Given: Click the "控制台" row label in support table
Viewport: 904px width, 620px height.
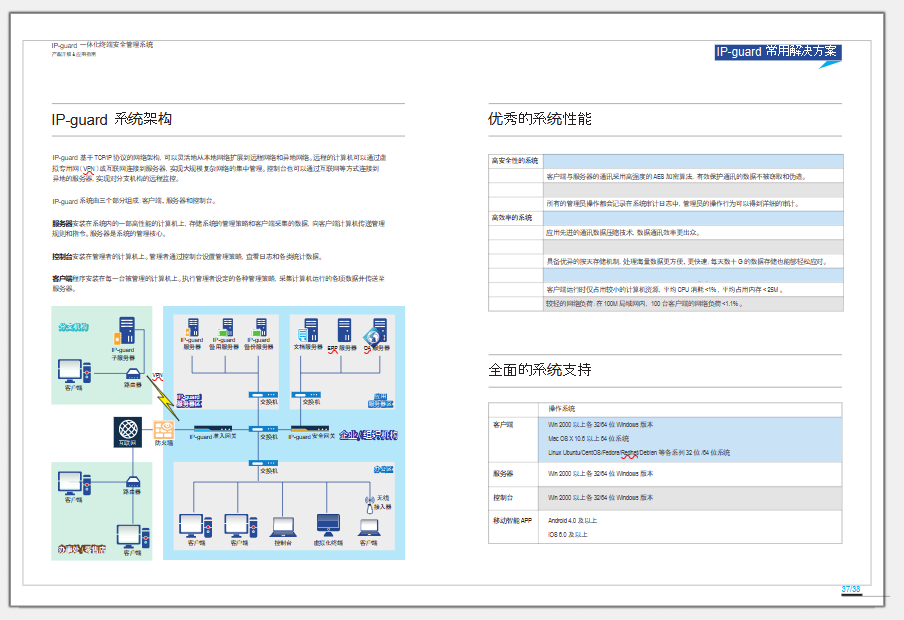Looking at the screenshot, I should (503, 498).
